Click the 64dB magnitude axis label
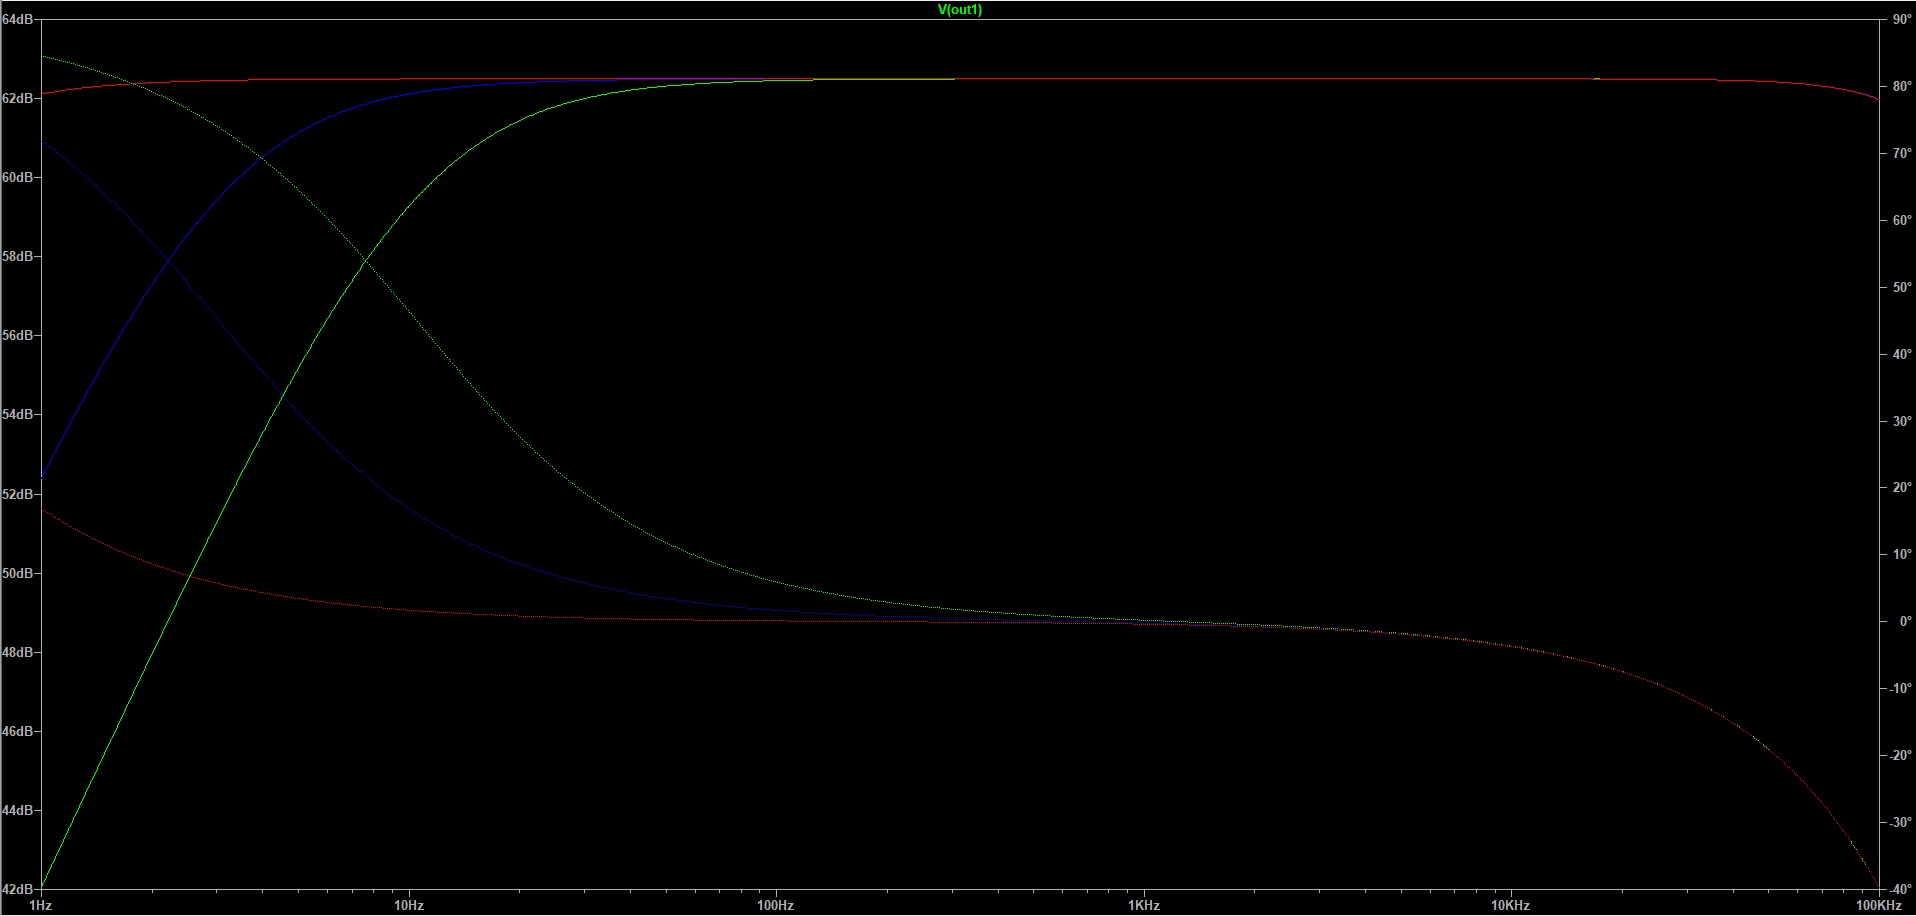The height and width of the screenshot is (916, 1916). coord(17,19)
